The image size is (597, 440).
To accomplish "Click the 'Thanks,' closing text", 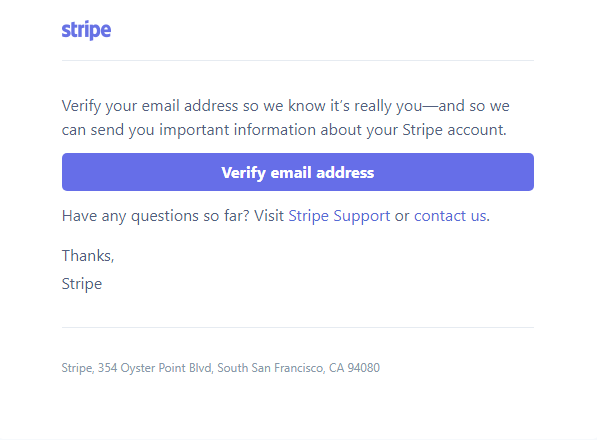I will [x=88, y=256].
